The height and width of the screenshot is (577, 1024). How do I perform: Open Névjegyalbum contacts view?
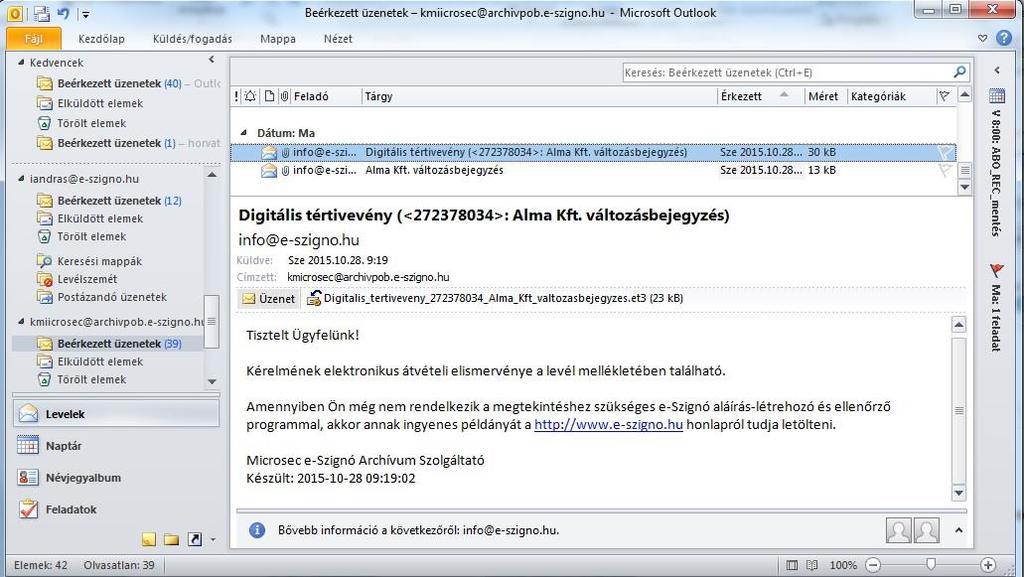click(x=116, y=478)
